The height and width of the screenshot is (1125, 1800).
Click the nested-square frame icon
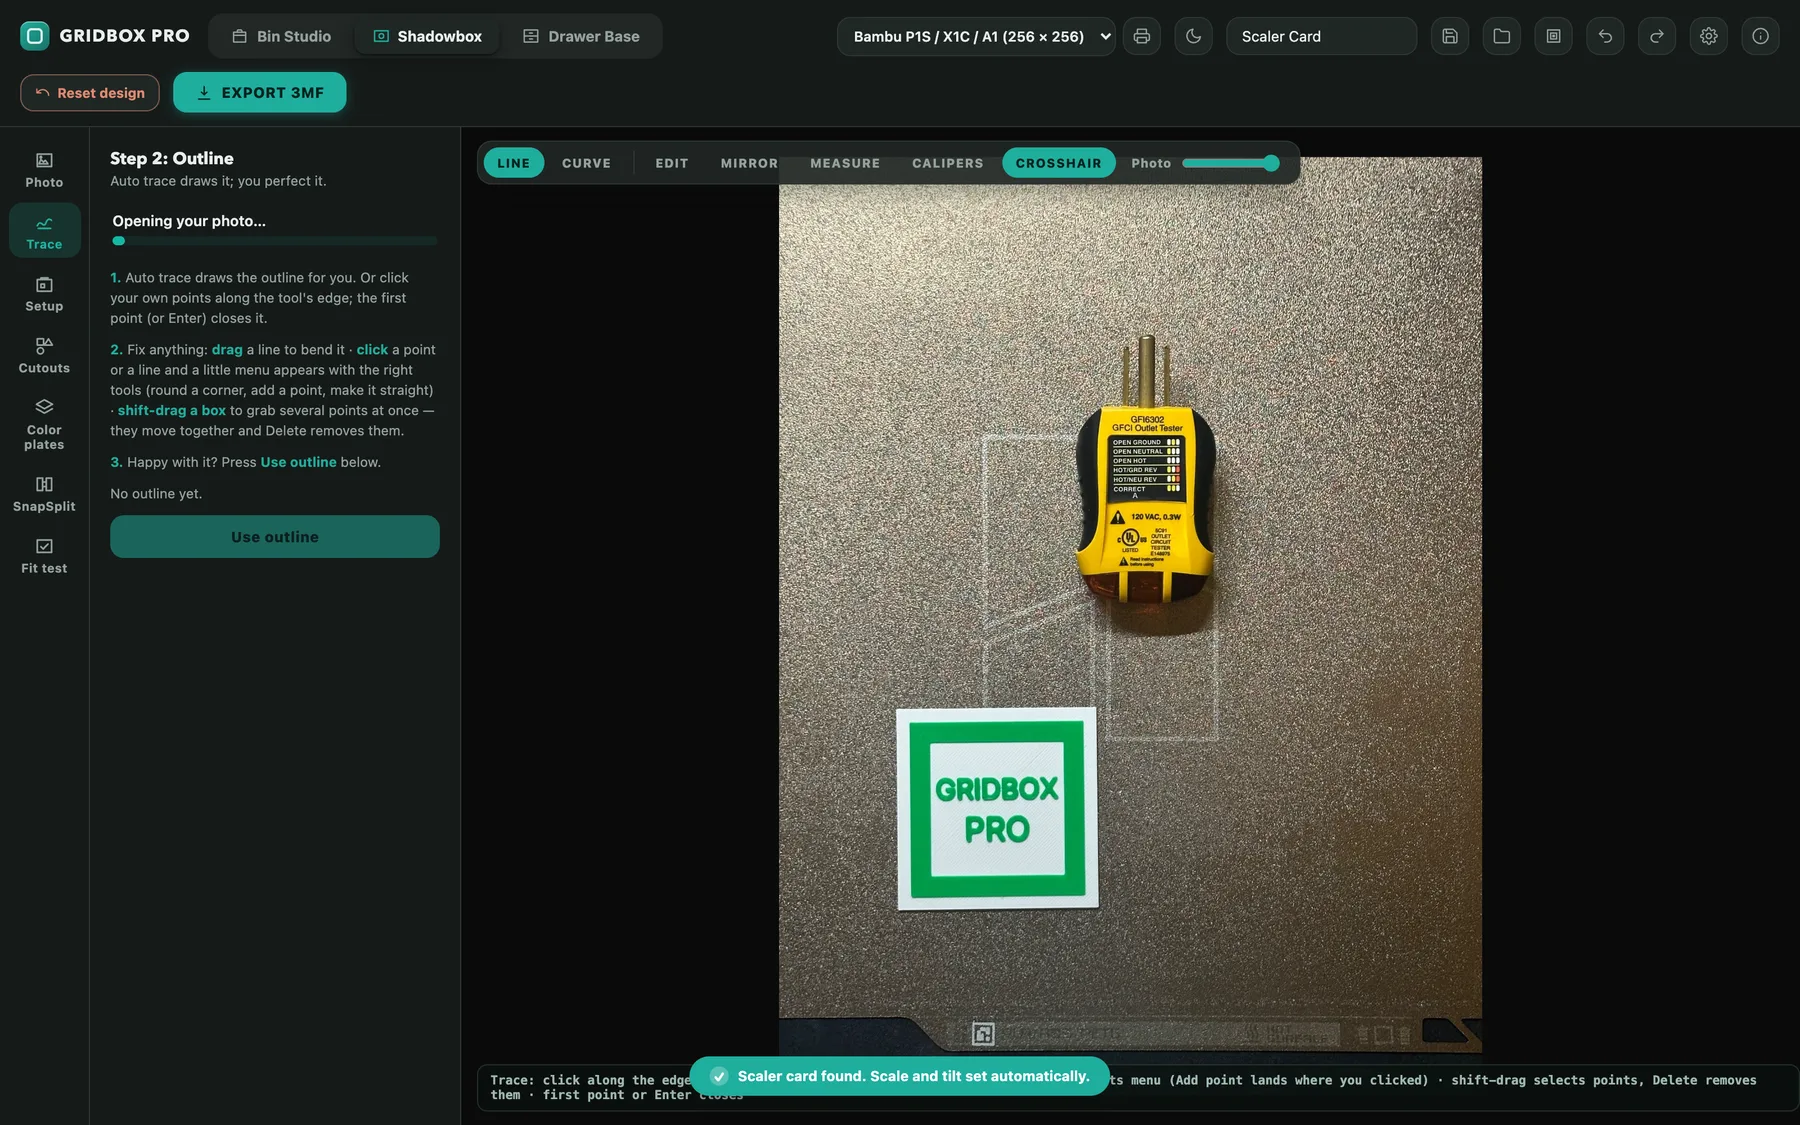tap(1554, 36)
